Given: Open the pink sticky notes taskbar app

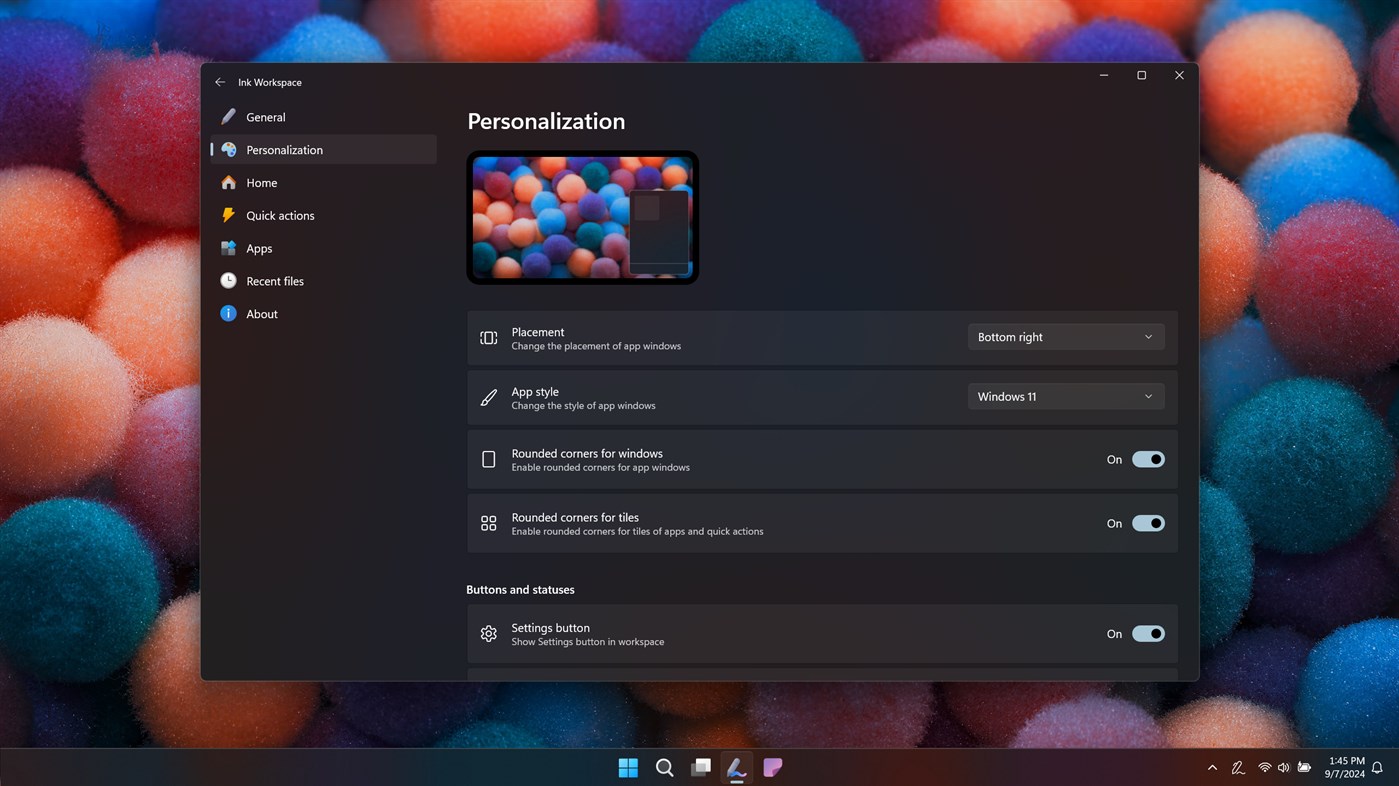Looking at the screenshot, I should (x=773, y=768).
